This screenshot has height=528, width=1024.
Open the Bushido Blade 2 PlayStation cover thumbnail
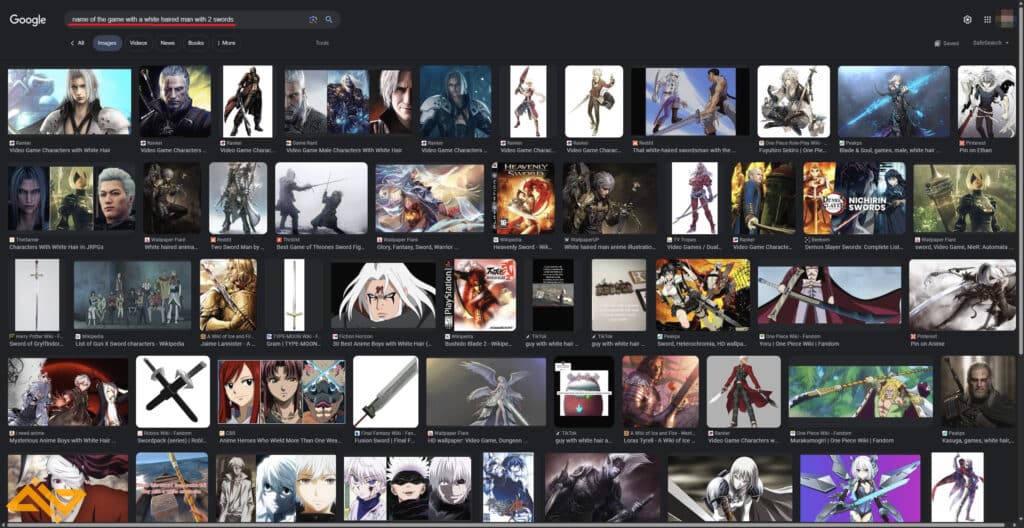pos(480,295)
